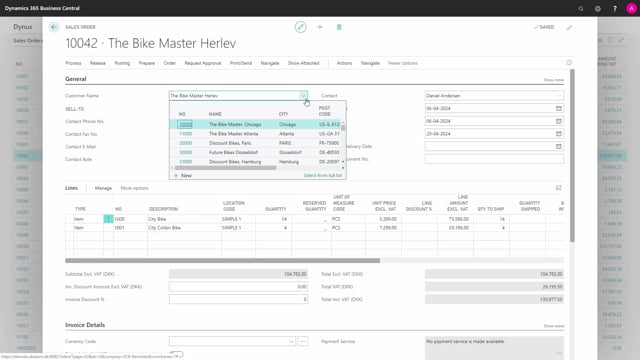Open the calendar for the 20-04-2024 date
Screen dimensions: 640x360
[559, 133]
